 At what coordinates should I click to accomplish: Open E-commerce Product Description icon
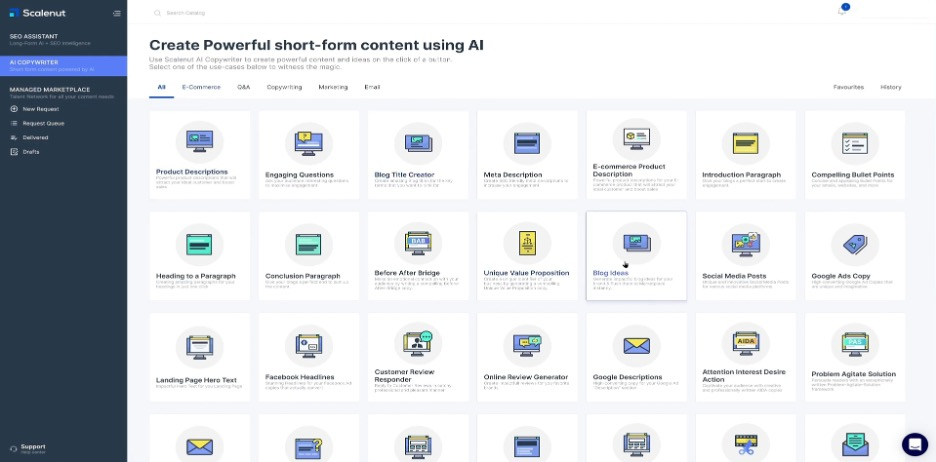[x=636, y=138]
